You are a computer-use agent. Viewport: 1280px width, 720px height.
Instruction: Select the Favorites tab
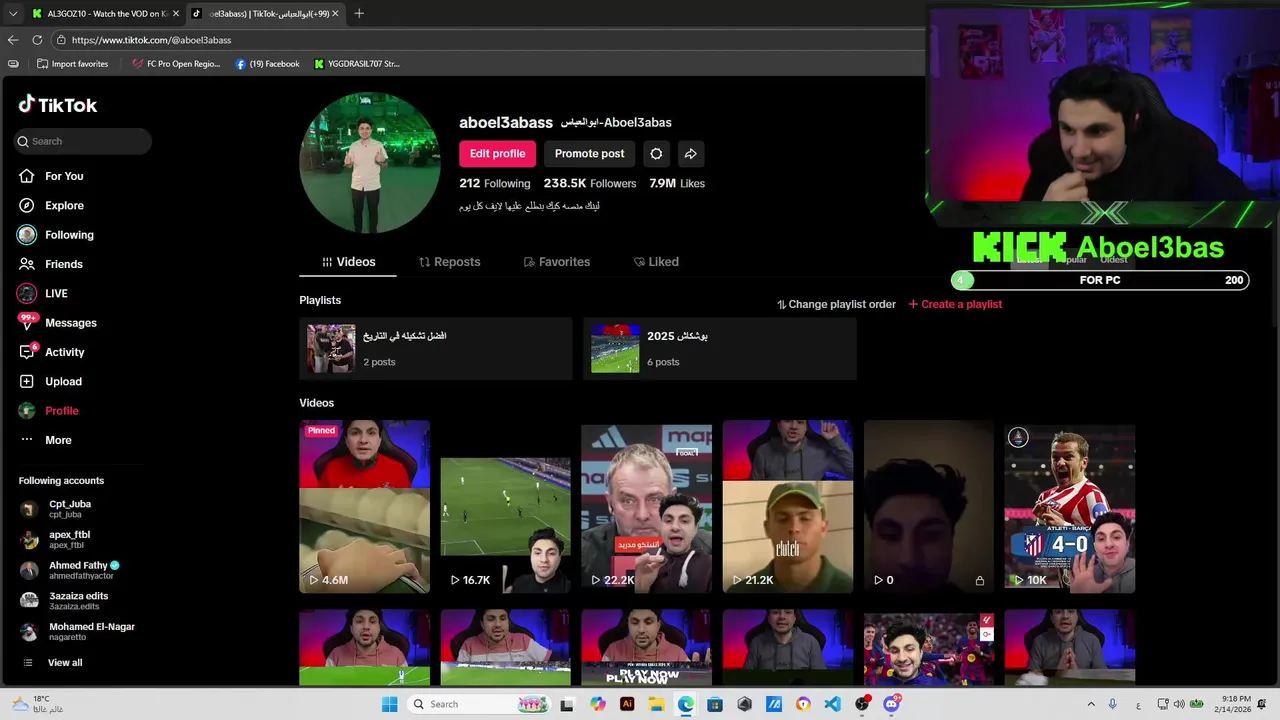coord(557,262)
